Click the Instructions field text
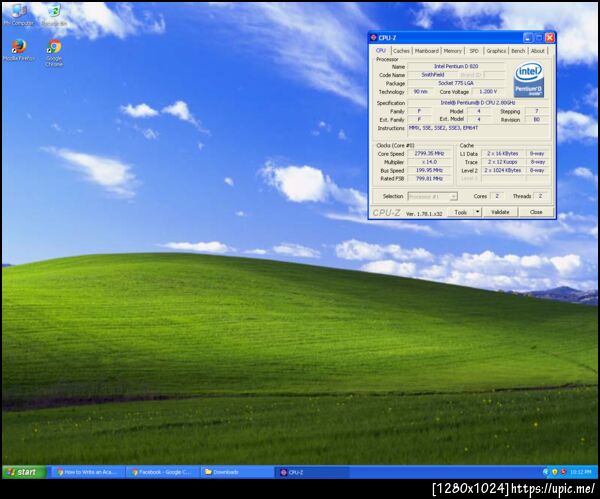600x499 pixels. 478,131
